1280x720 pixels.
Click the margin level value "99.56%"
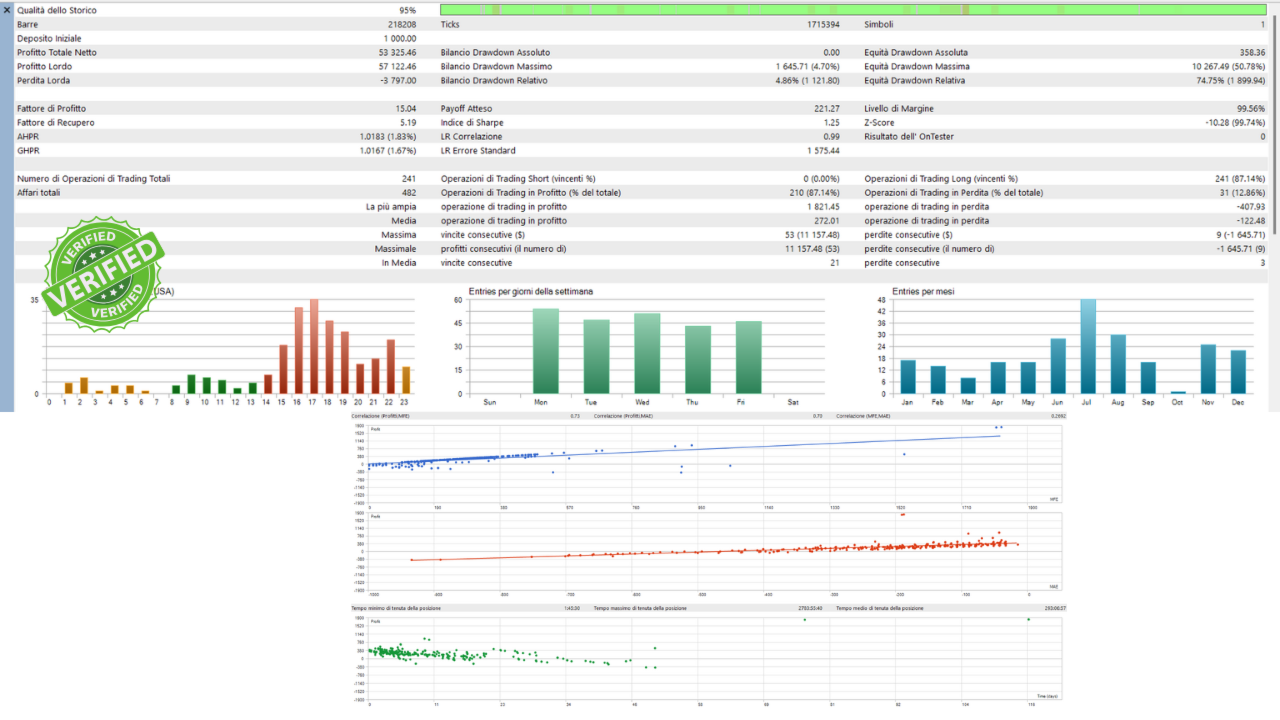1251,108
